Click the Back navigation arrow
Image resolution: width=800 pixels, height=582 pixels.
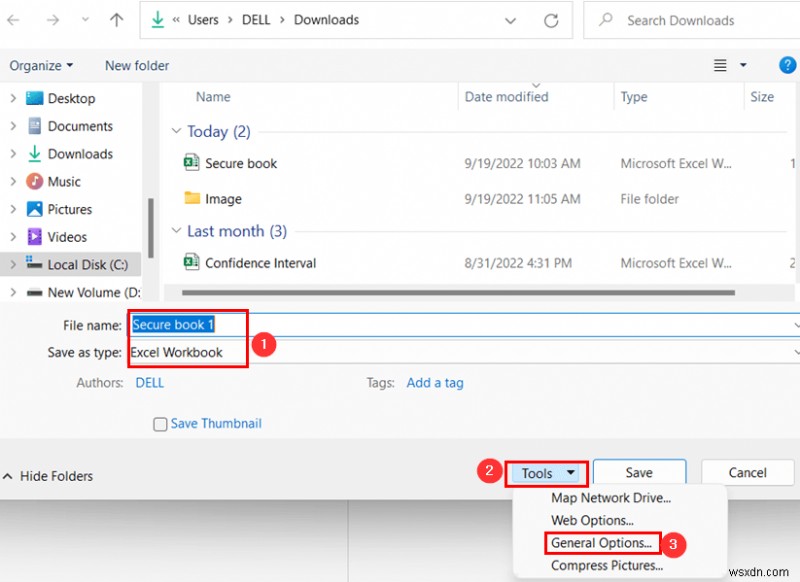(13, 20)
